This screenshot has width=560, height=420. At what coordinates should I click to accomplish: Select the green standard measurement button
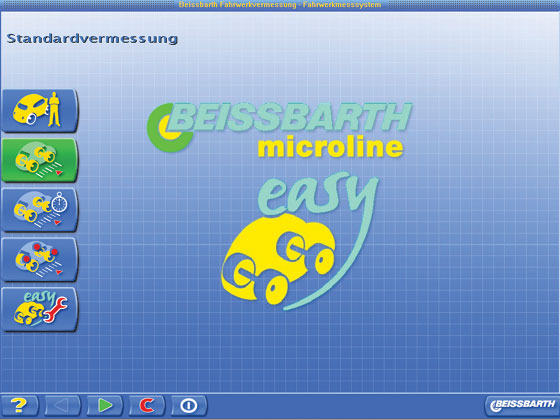(x=40, y=160)
